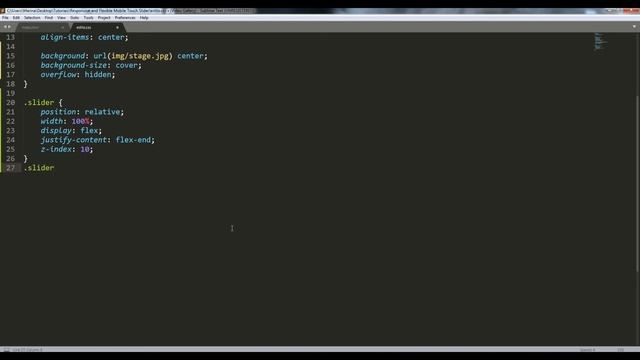This screenshot has width=640, height=360.
Task: Click line number 13 in gutter
Action: pyautogui.click(x=10, y=37)
